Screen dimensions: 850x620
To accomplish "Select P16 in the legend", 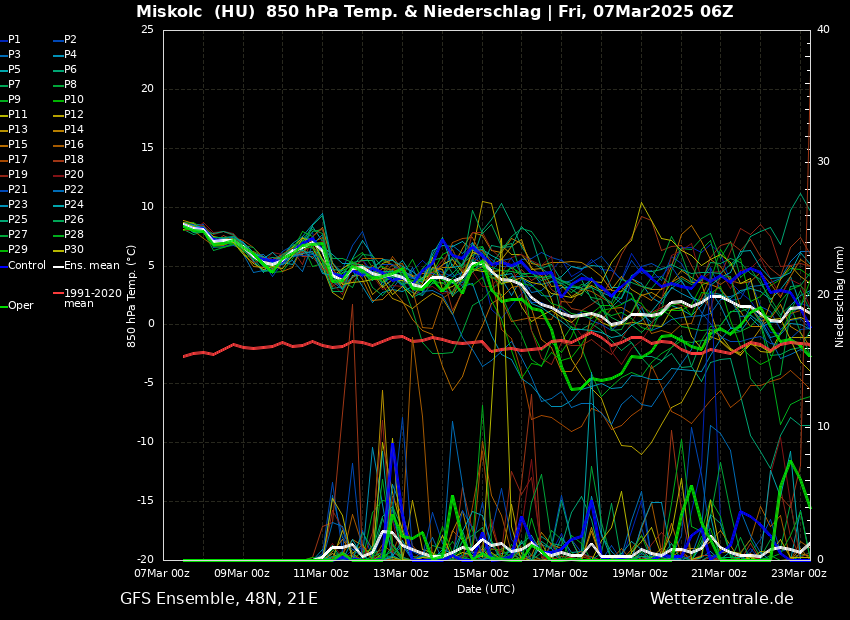I will click(73, 145).
